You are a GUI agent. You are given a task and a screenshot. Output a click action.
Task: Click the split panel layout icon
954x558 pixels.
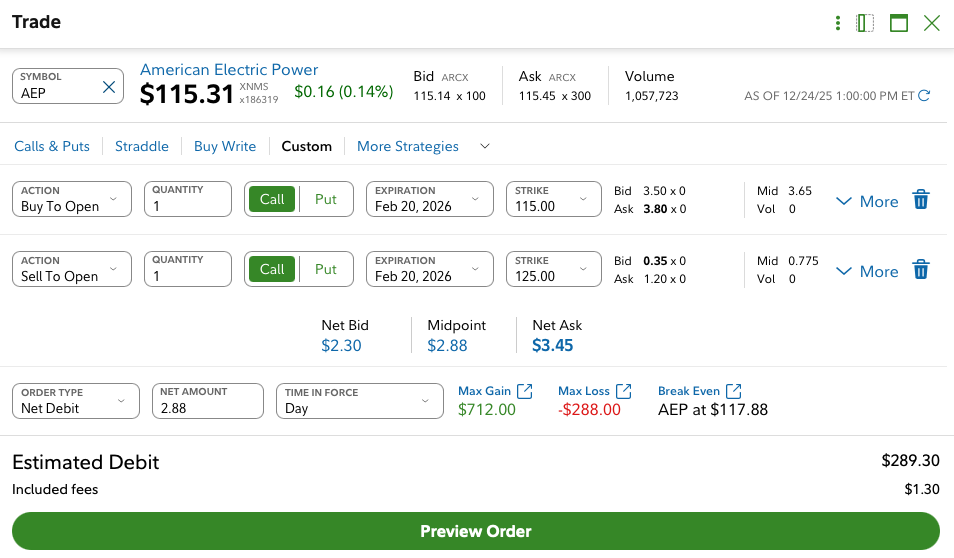click(x=866, y=23)
